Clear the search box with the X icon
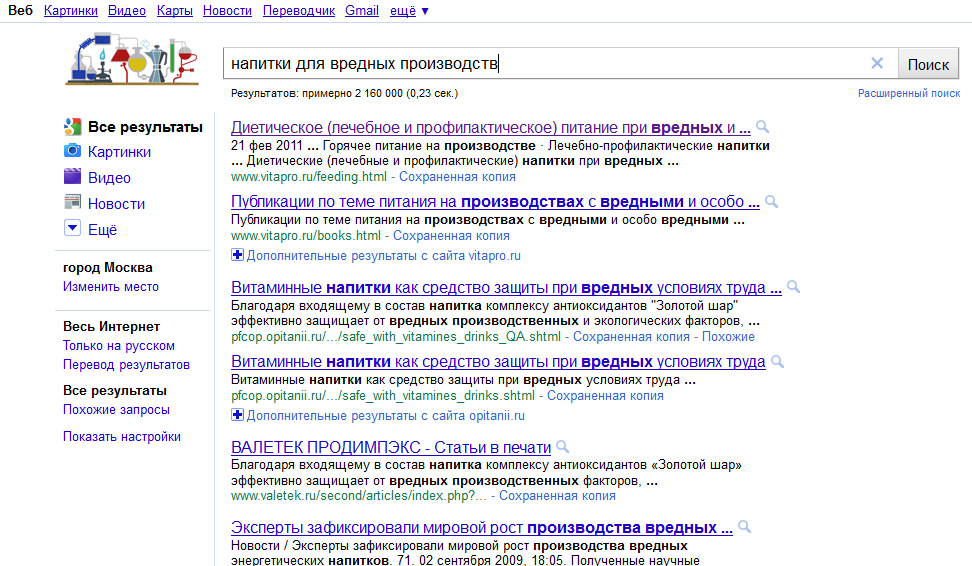Screen dimensions: 972x566 click(x=877, y=63)
